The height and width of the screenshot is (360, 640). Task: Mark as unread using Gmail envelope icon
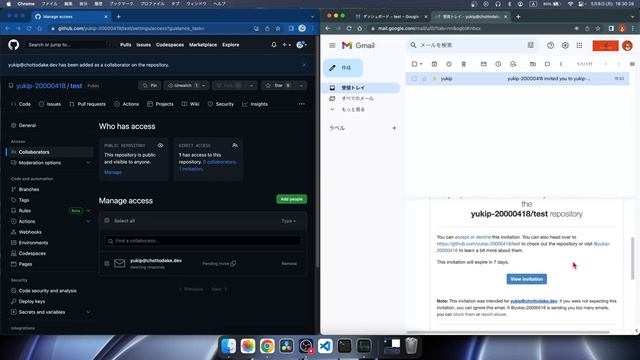[484, 64]
